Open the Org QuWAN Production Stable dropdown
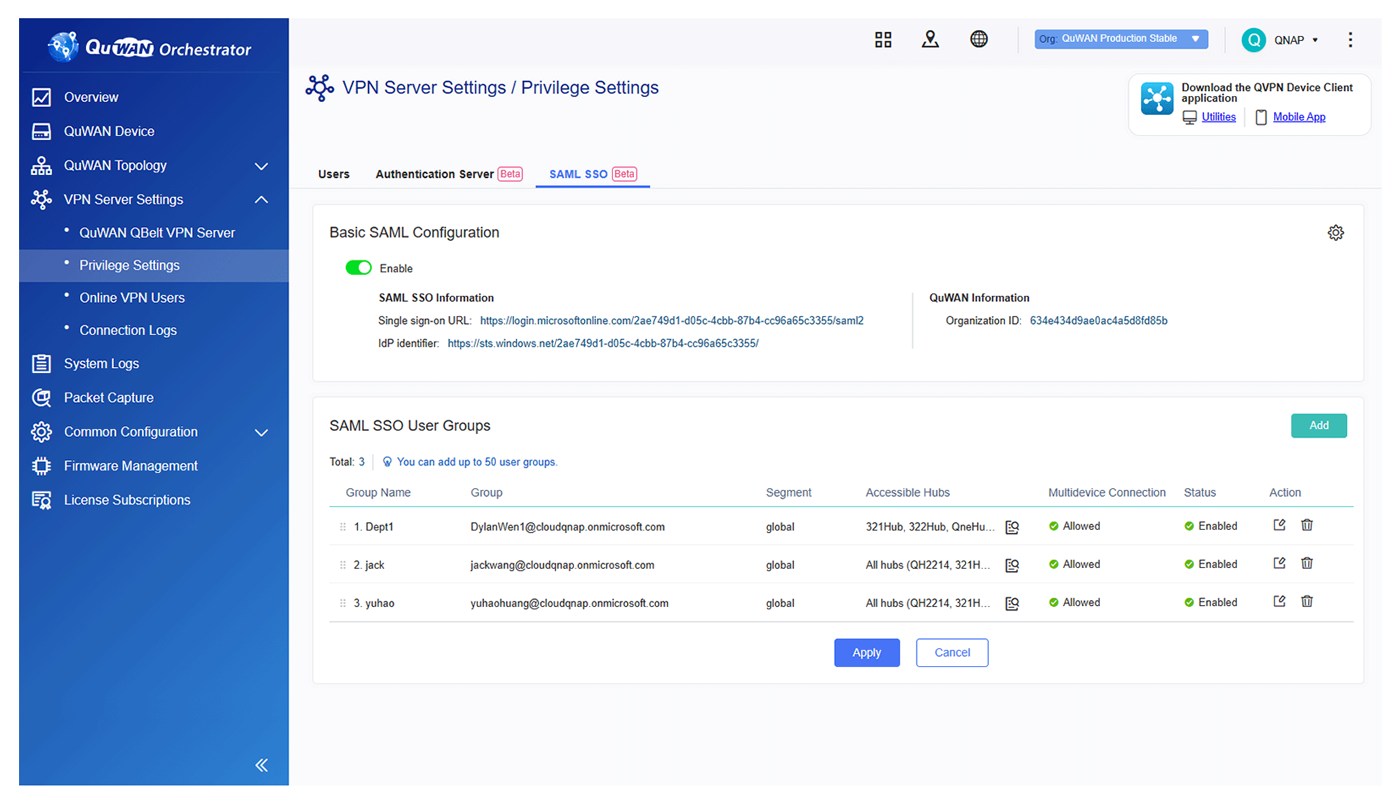Image resolution: width=1400 pixels, height=802 pixels. pos(1121,39)
